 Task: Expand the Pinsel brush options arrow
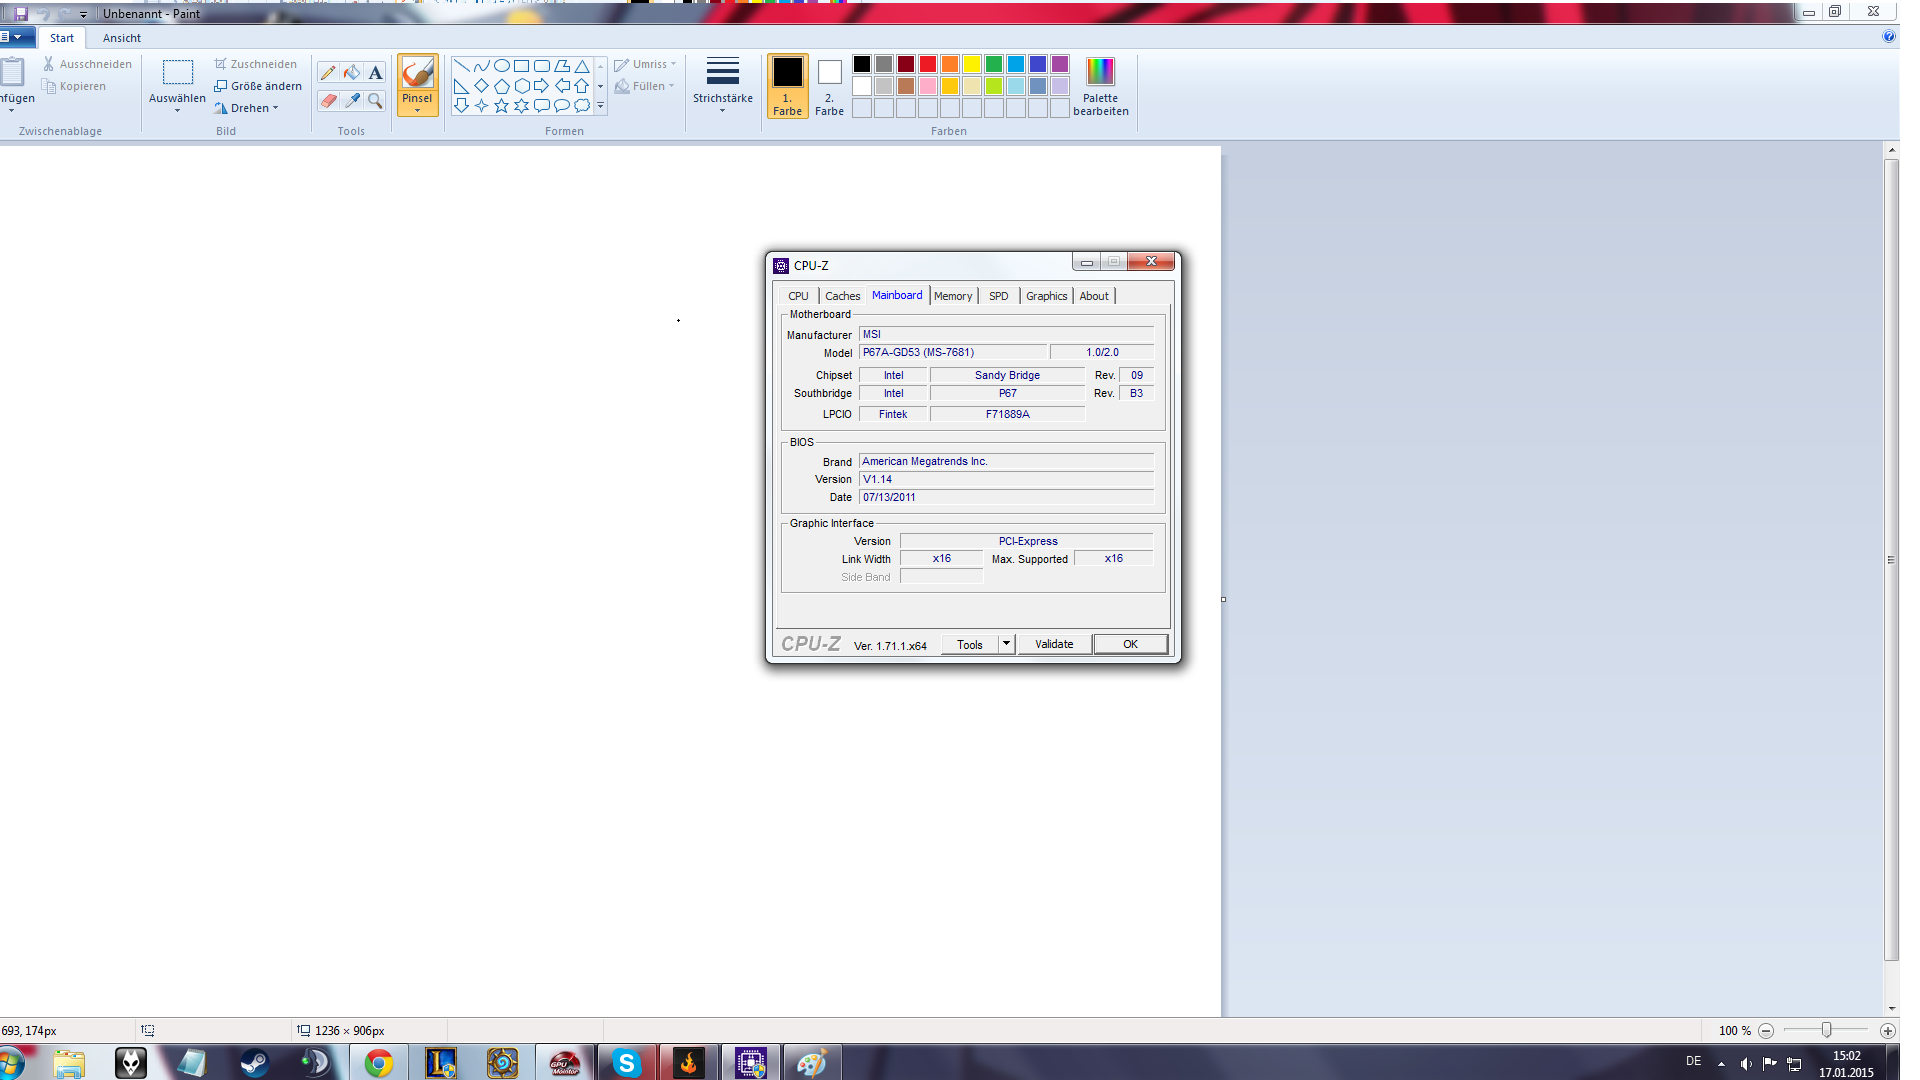point(417,110)
